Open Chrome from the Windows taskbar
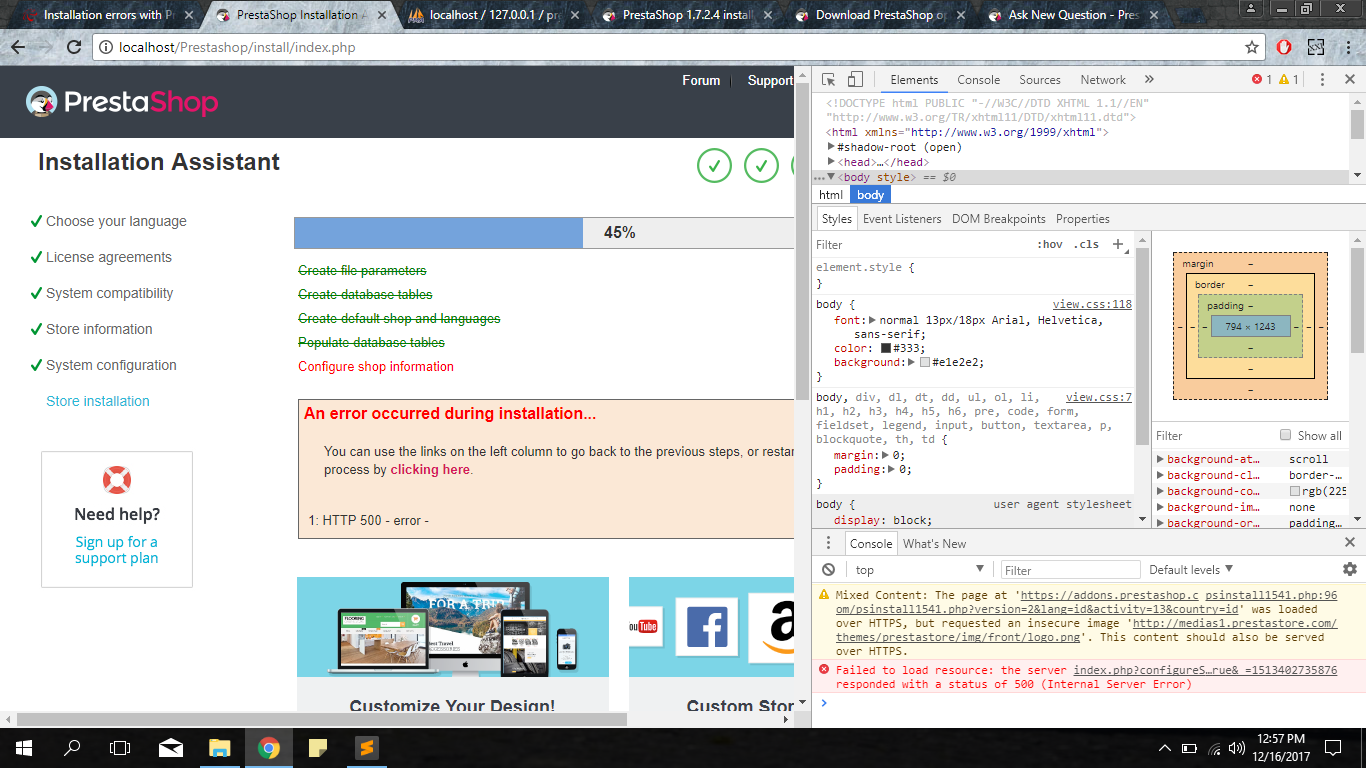The width and height of the screenshot is (1366, 768). [x=268, y=748]
